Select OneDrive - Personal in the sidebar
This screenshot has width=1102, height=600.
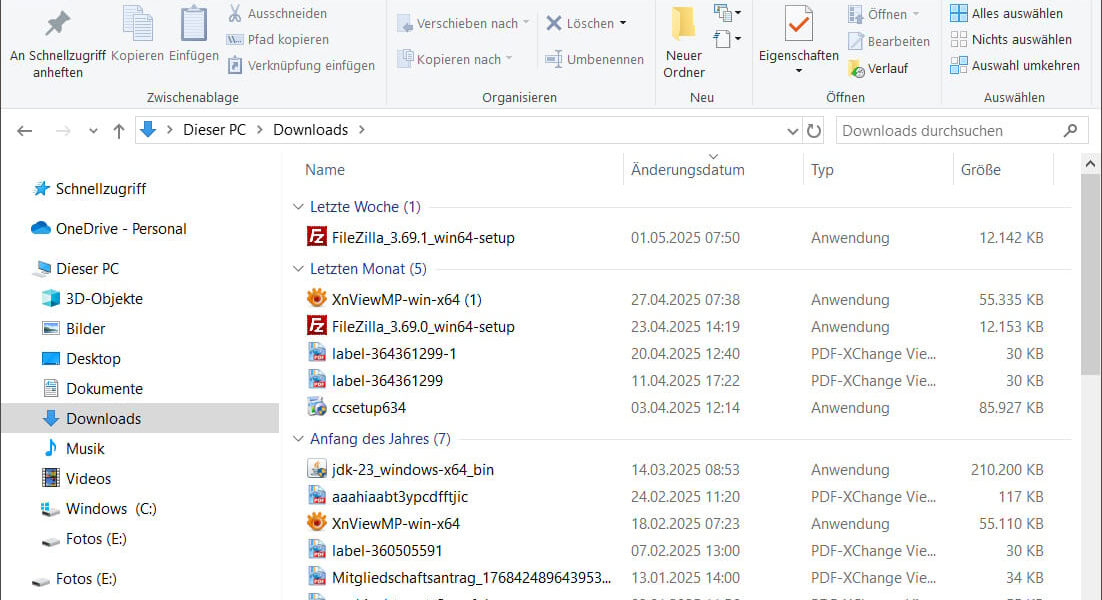pos(109,229)
